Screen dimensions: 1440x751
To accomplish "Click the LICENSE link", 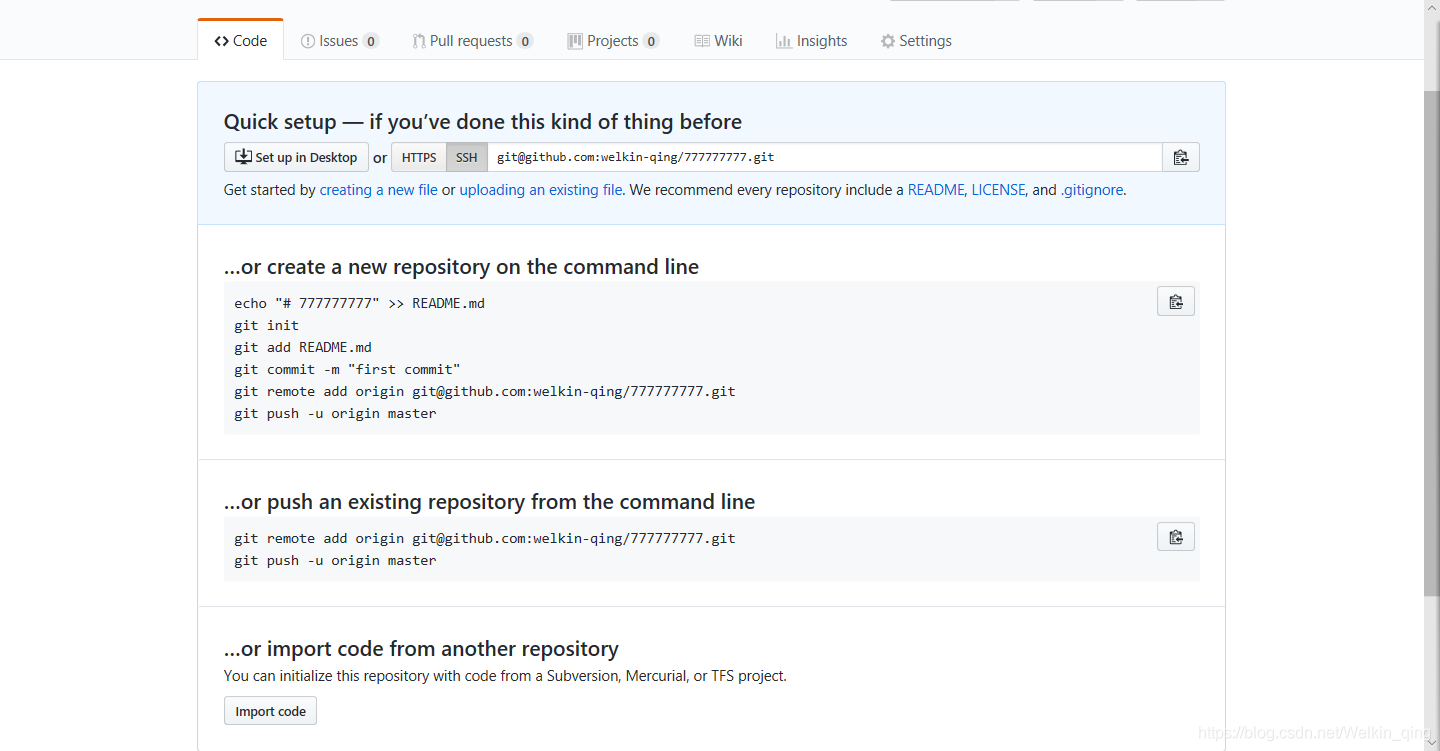I will [x=999, y=190].
